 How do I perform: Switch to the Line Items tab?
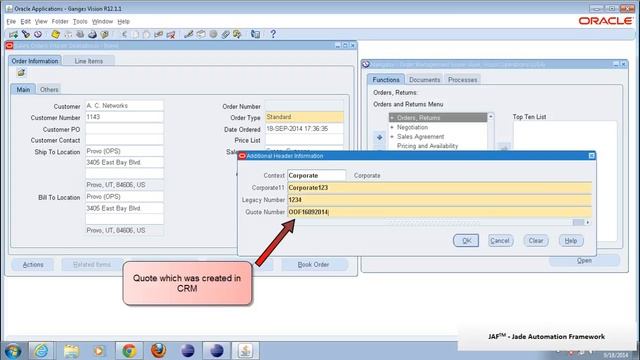(x=89, y=61)
